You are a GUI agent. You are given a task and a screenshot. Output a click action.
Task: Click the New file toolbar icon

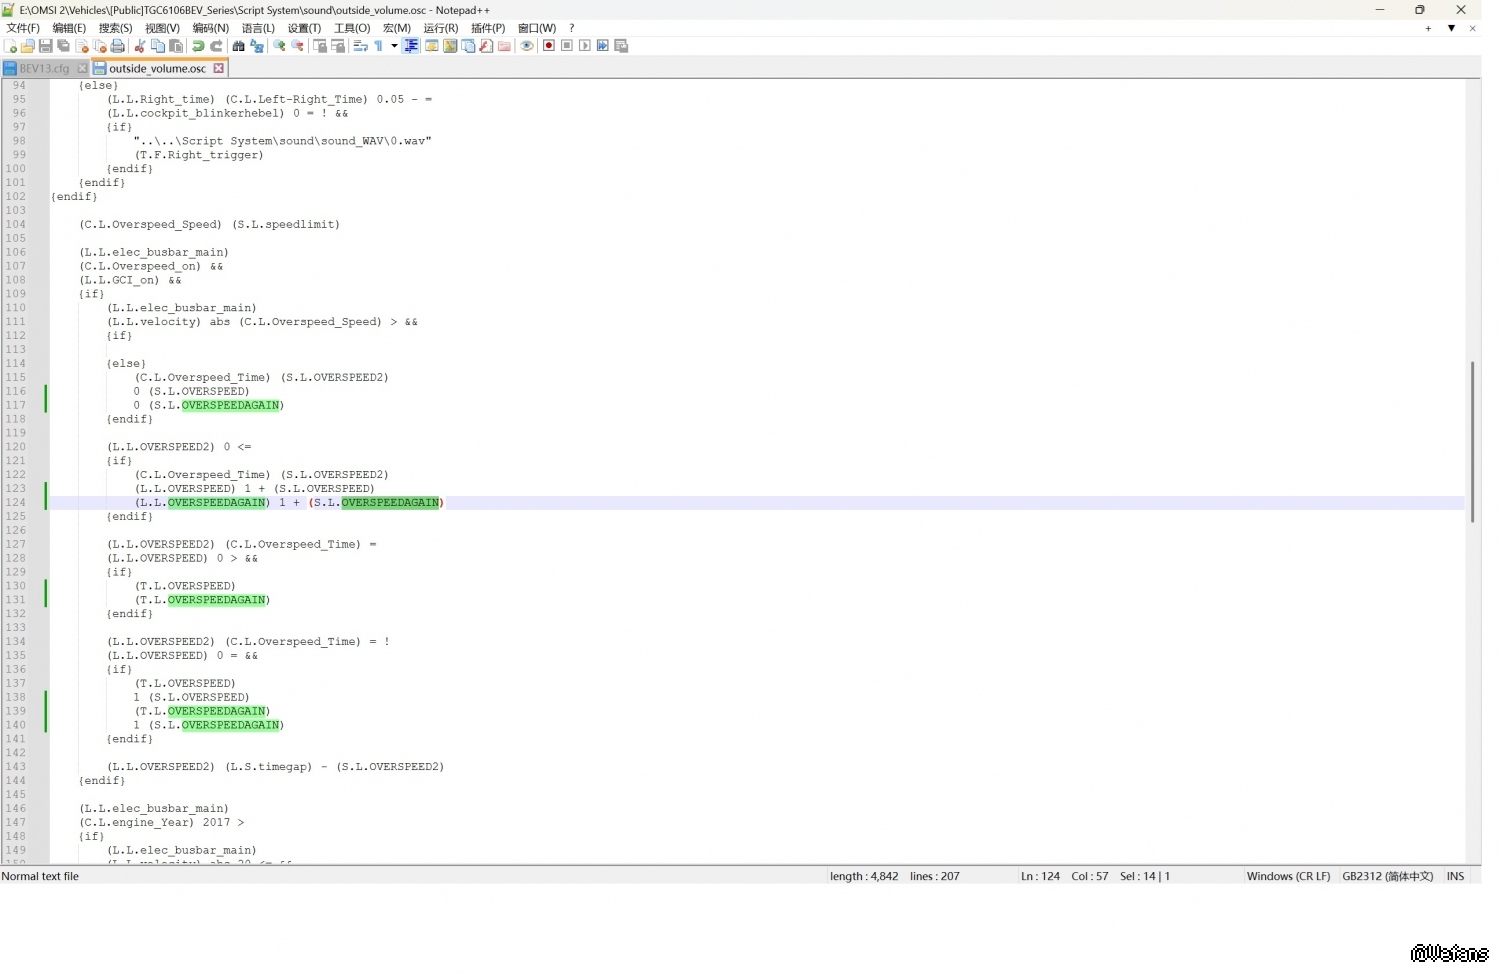[10, 46]
